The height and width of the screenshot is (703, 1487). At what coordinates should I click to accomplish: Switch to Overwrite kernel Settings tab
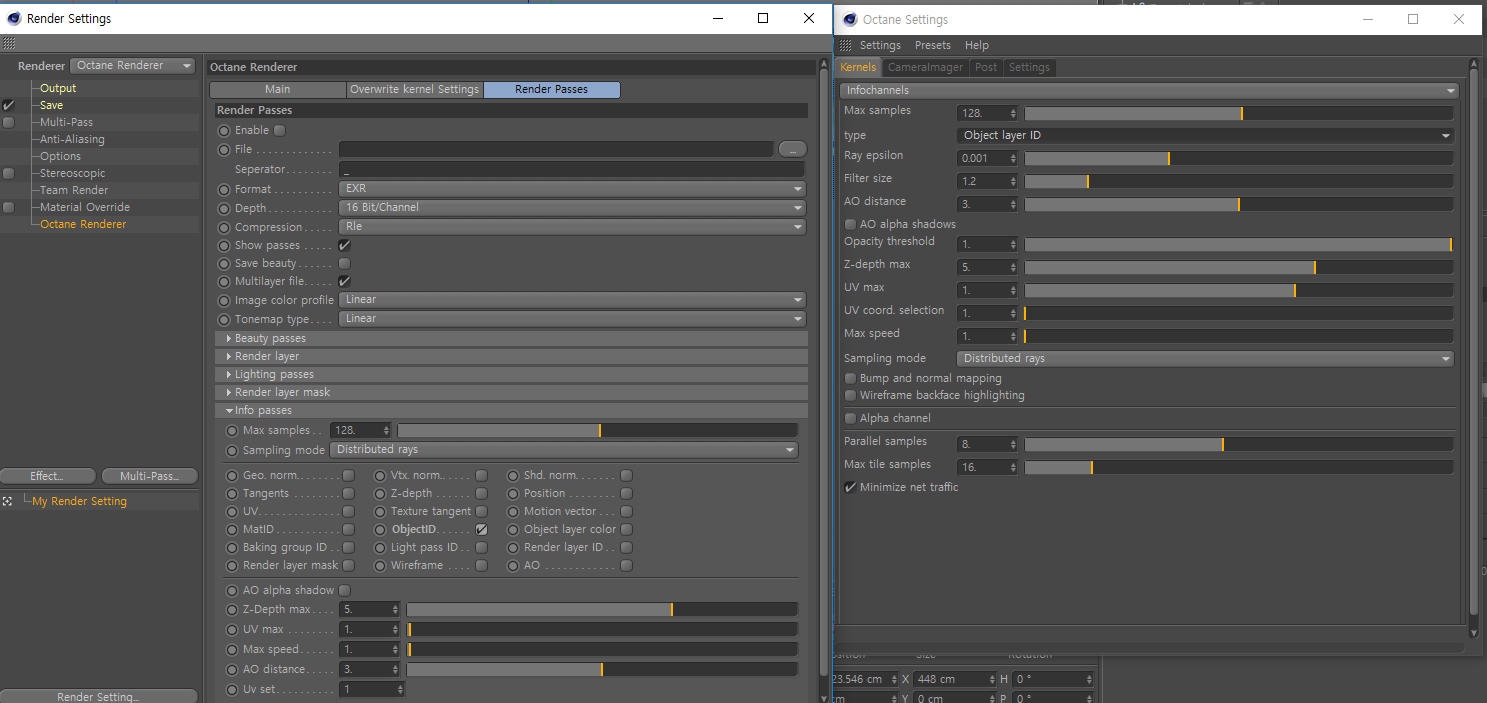(x=414, y=89)
